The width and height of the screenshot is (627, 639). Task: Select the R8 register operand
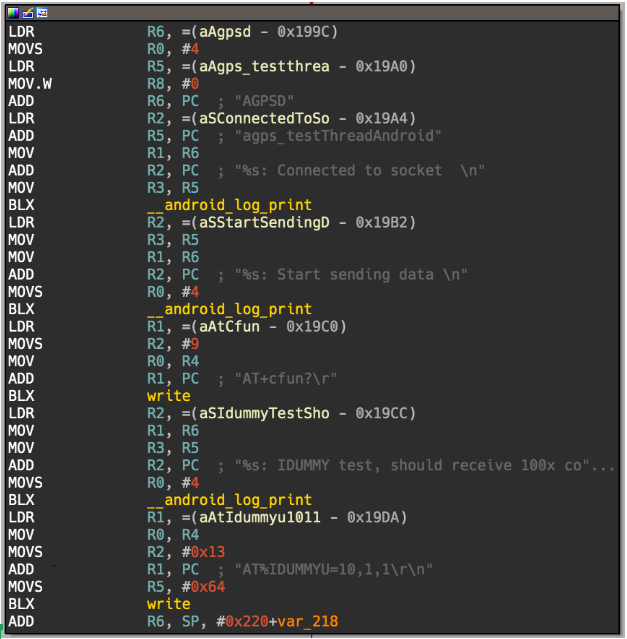(x=155, y=84)
